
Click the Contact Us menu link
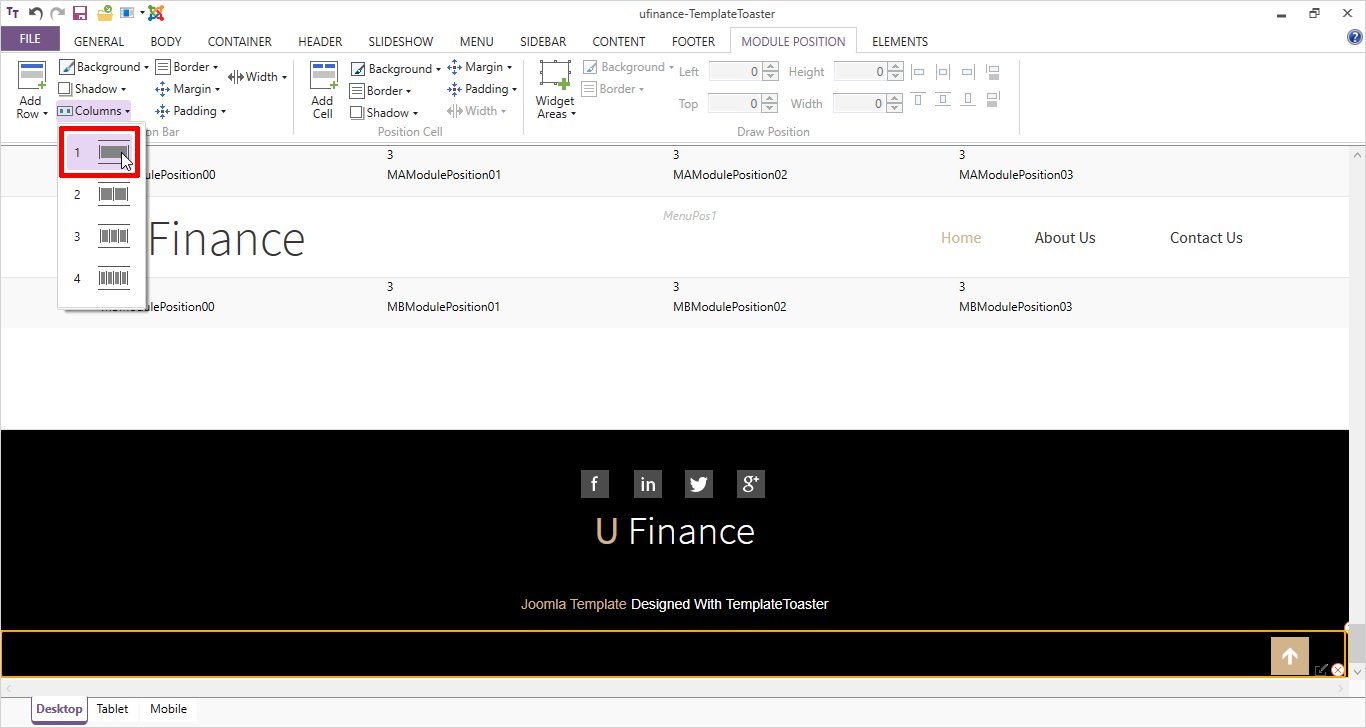pyautogui.click(x=1206, y=238)
